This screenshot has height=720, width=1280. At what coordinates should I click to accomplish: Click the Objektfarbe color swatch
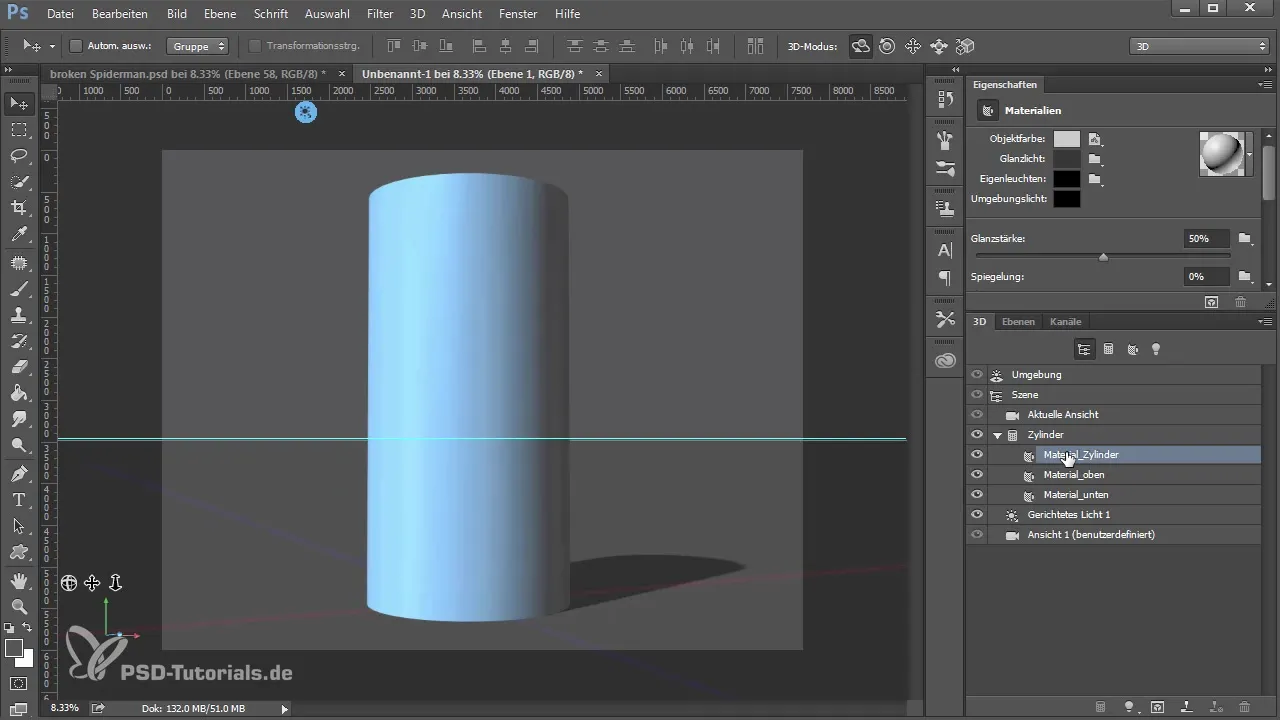(x=1067, y=139)
